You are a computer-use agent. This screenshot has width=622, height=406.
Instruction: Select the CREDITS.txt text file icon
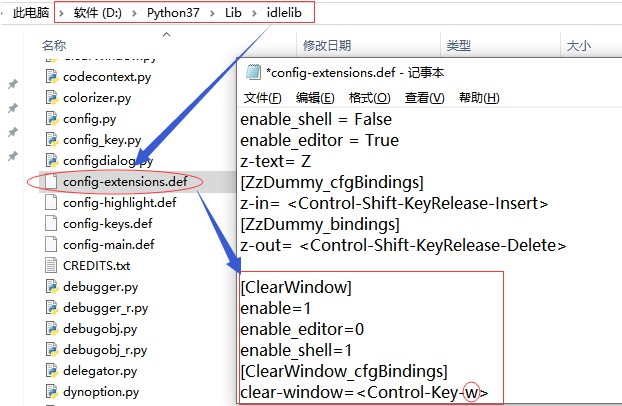pos(51,266)
